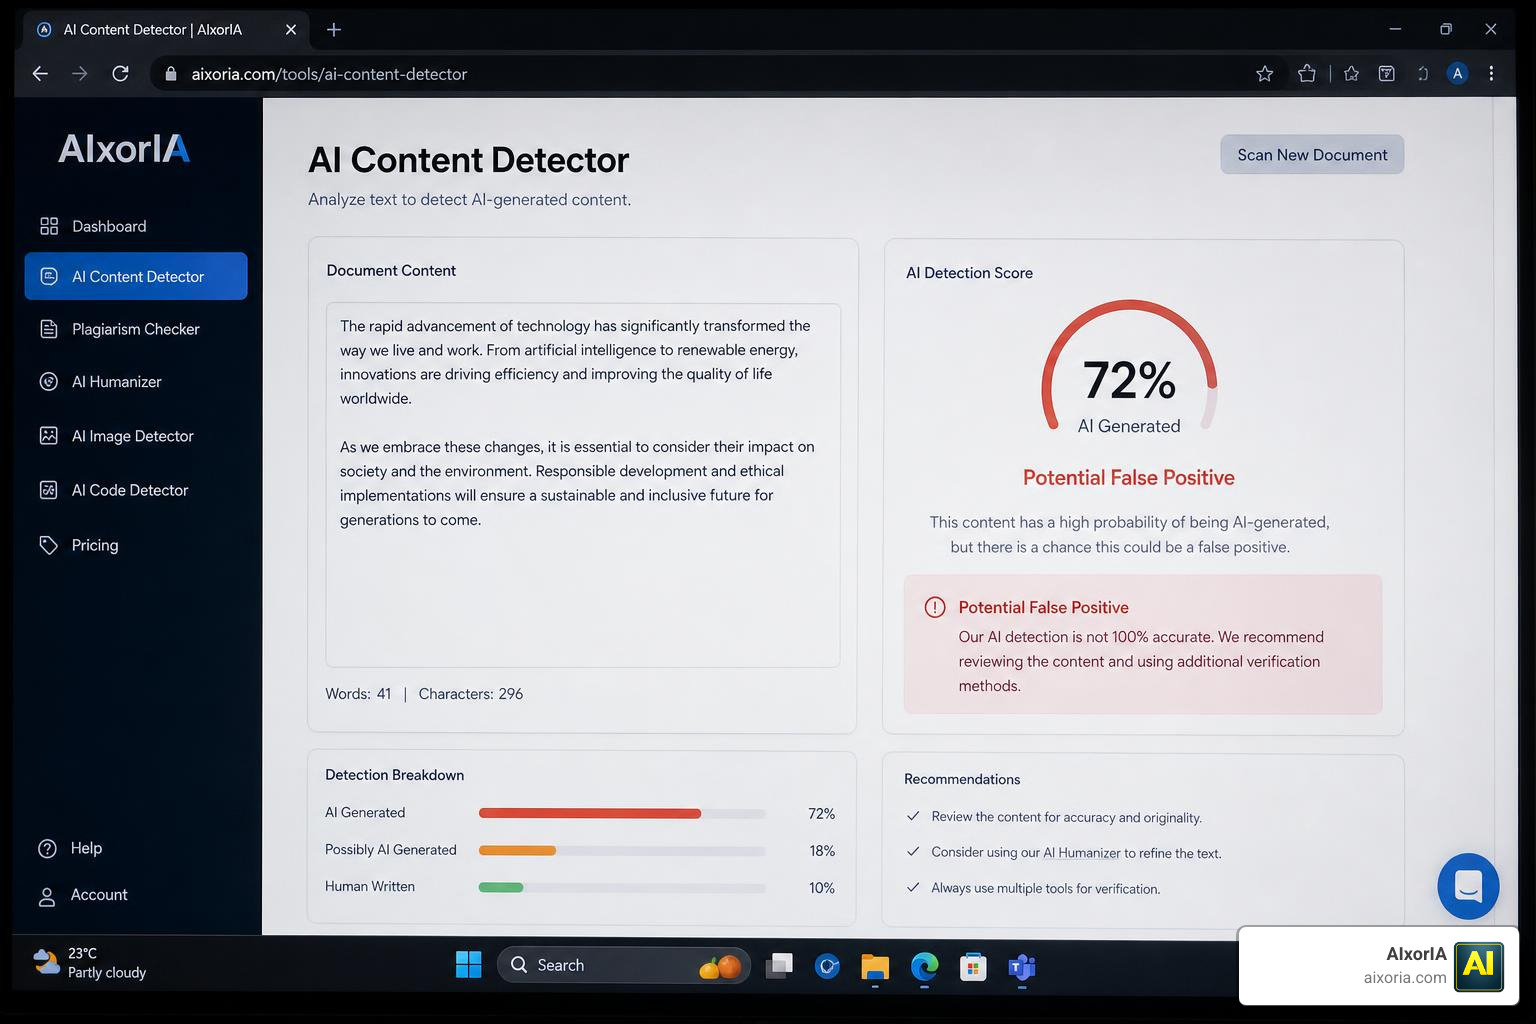Image resolution: width=1536 pixels, height=1024 pixels.
Task: Click the site lock icon in address bar
Action: pos(170,74)
